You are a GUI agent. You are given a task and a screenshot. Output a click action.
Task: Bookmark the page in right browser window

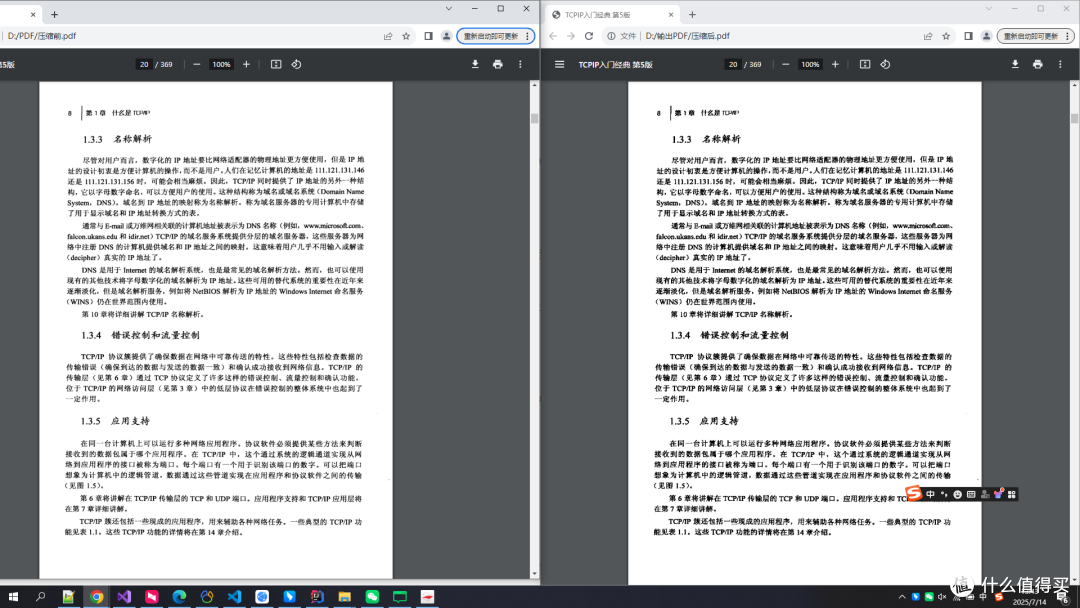coord(946,36)
